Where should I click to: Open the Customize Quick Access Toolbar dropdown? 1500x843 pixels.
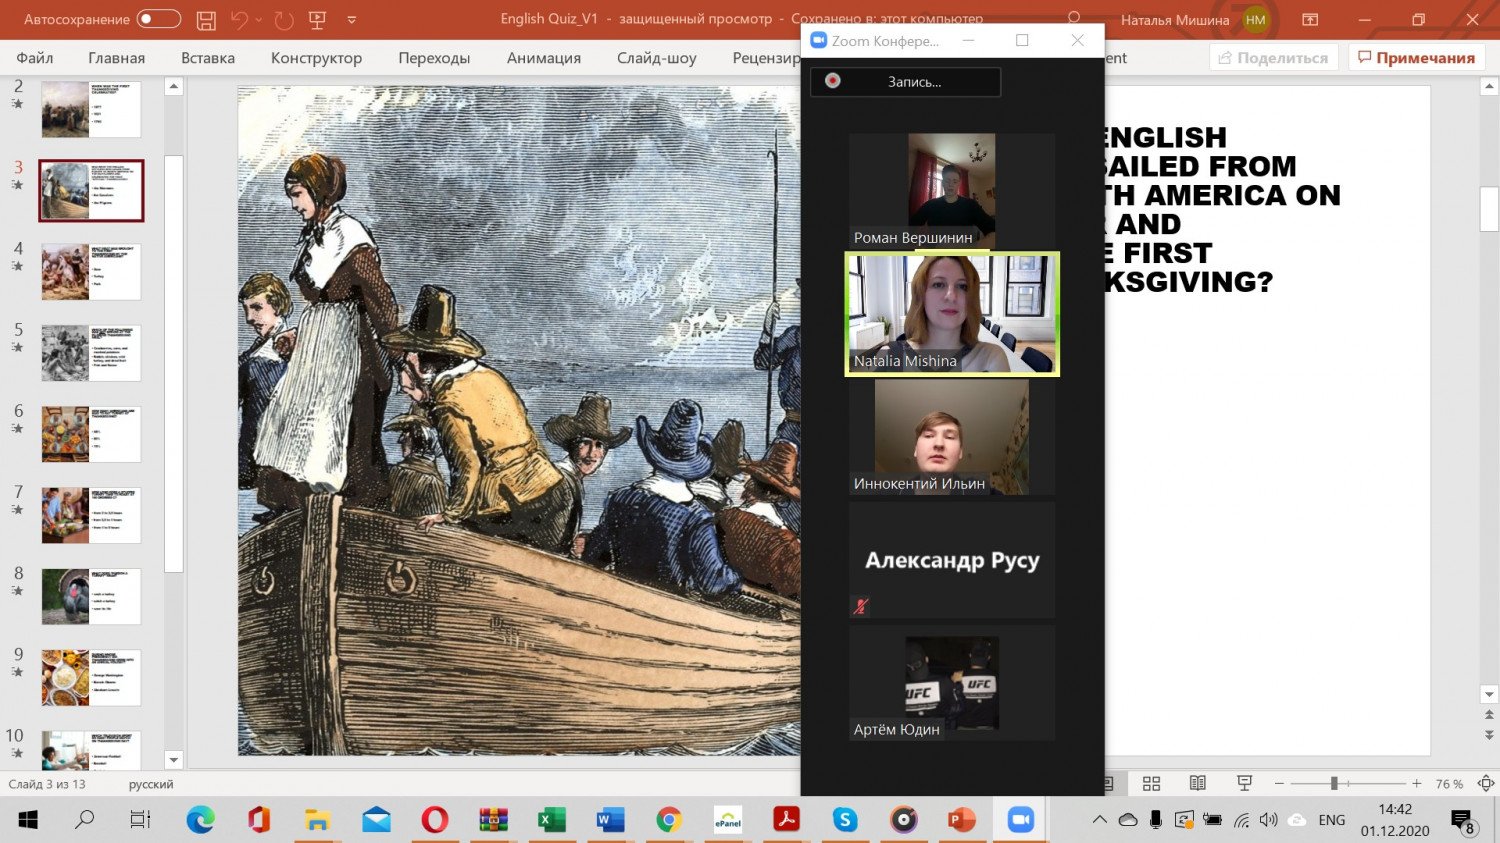point(352,19)
